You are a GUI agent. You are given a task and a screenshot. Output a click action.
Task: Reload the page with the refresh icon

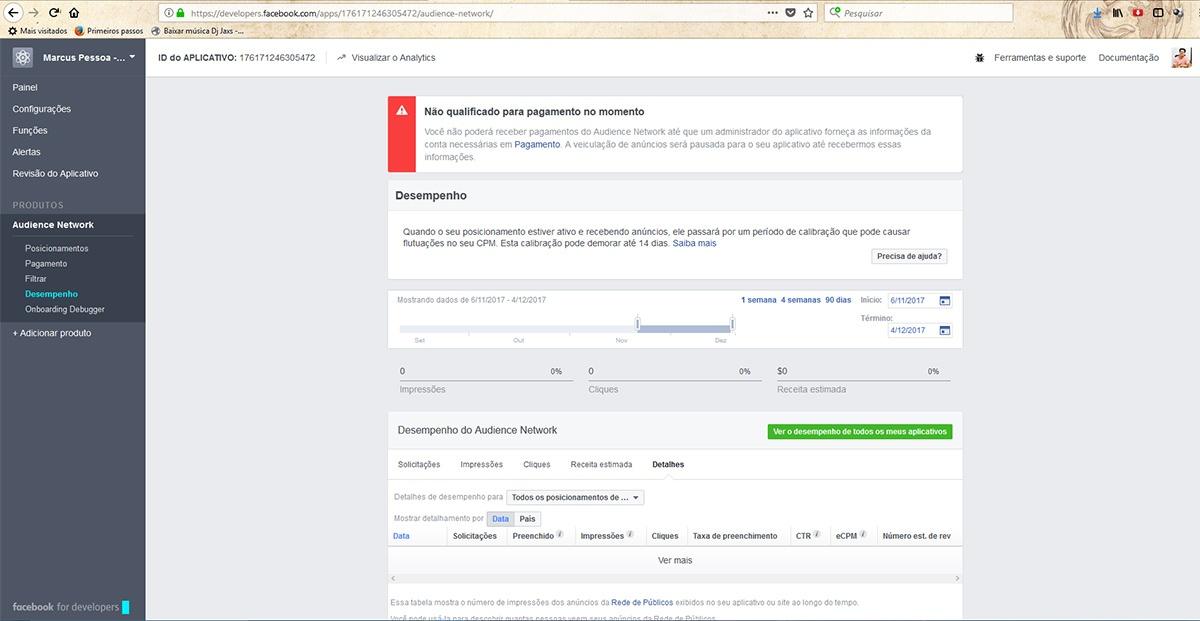click(x=54, y=13)
